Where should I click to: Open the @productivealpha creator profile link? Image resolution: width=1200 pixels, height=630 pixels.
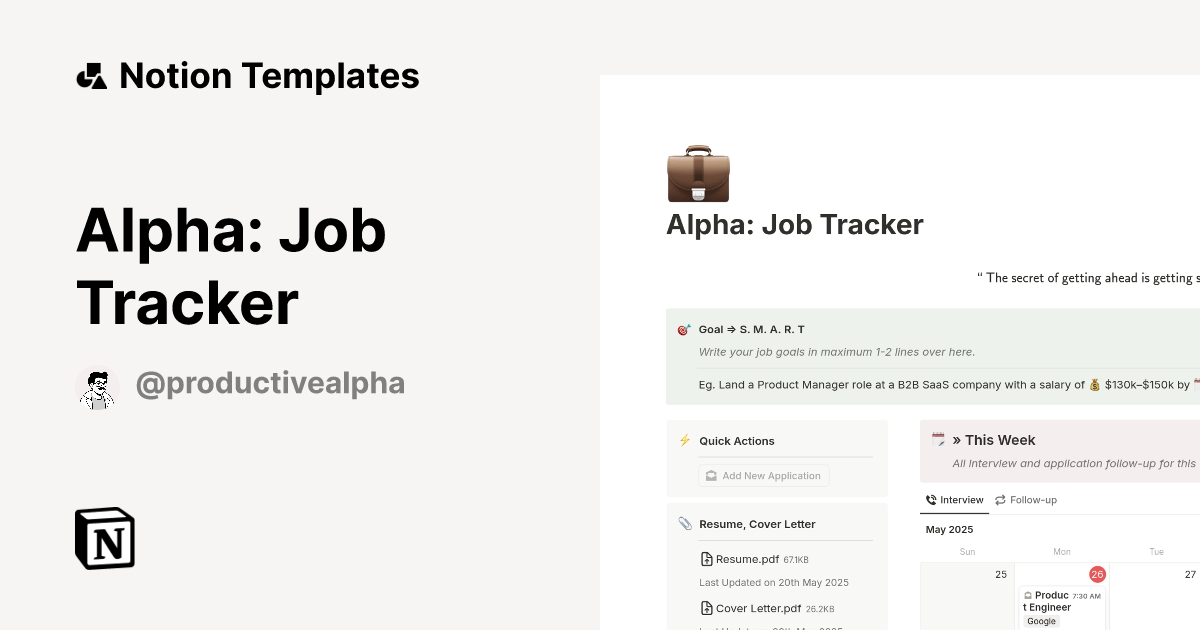270,383
